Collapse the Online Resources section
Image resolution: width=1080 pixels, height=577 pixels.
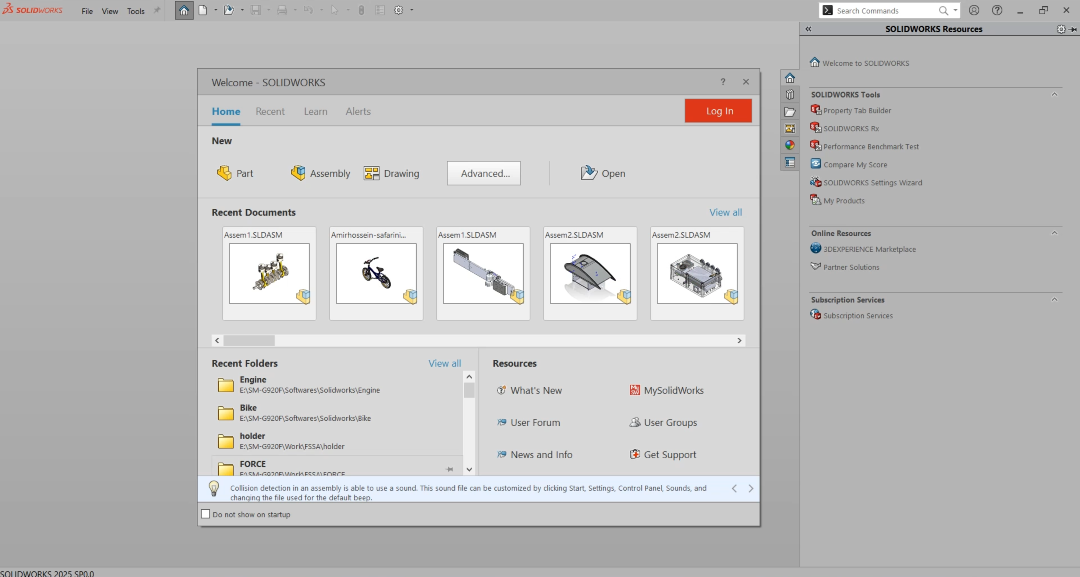pyautogui.click(x=1054, y=233)
